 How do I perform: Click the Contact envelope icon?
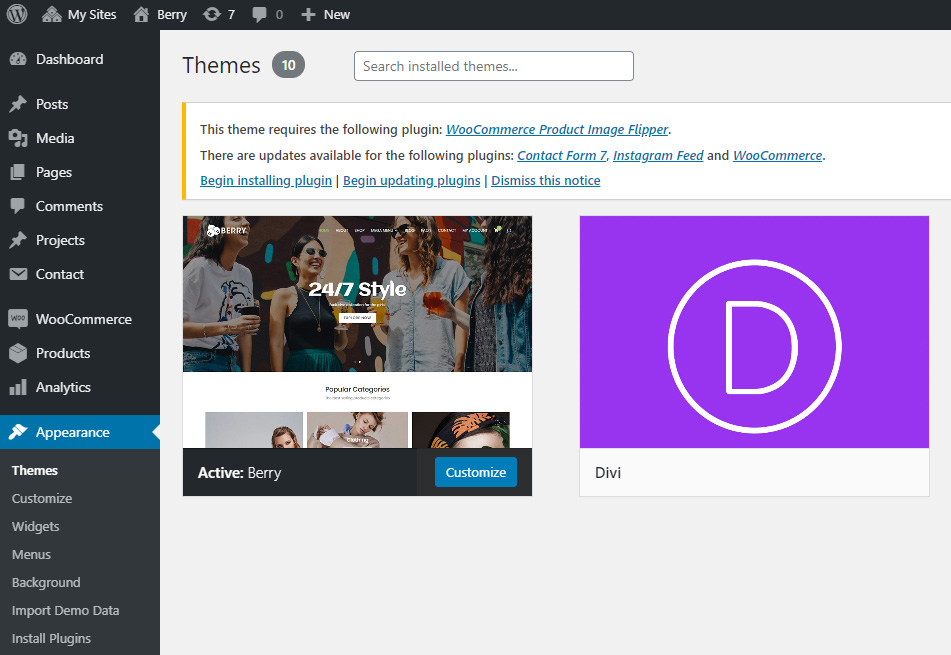point(18,274)
